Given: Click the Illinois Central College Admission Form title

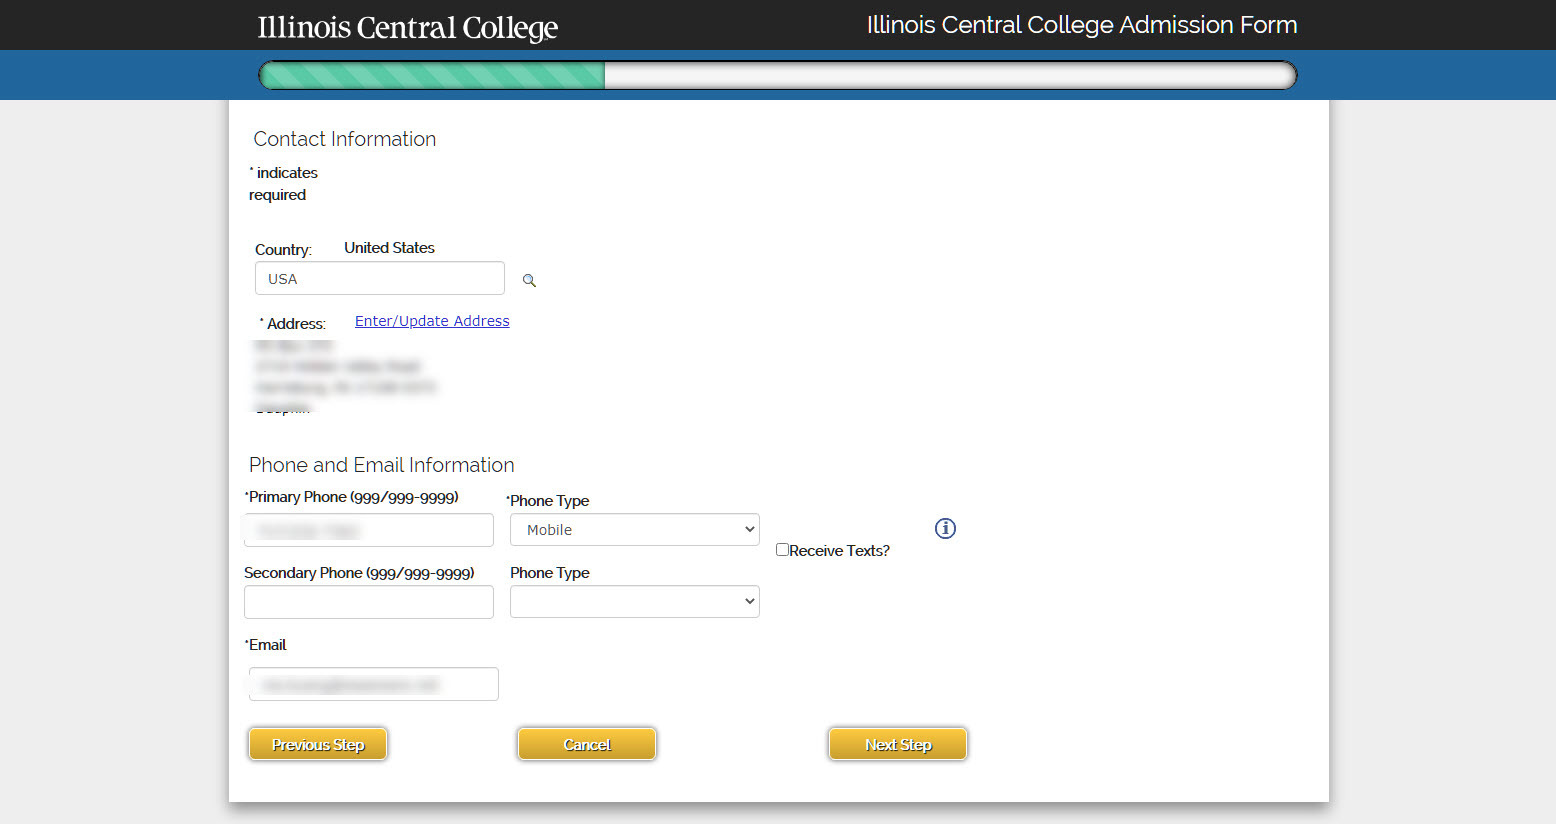Looking at the screenshot, I should coord(1082,25).
